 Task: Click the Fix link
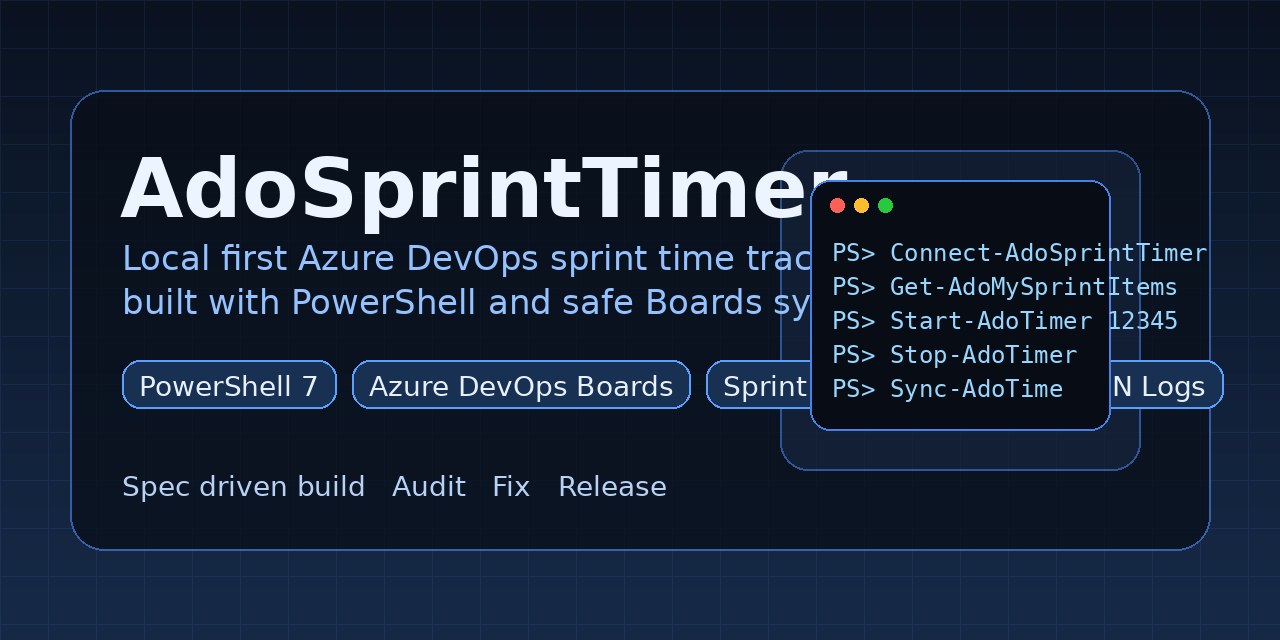tap(511, 487)
